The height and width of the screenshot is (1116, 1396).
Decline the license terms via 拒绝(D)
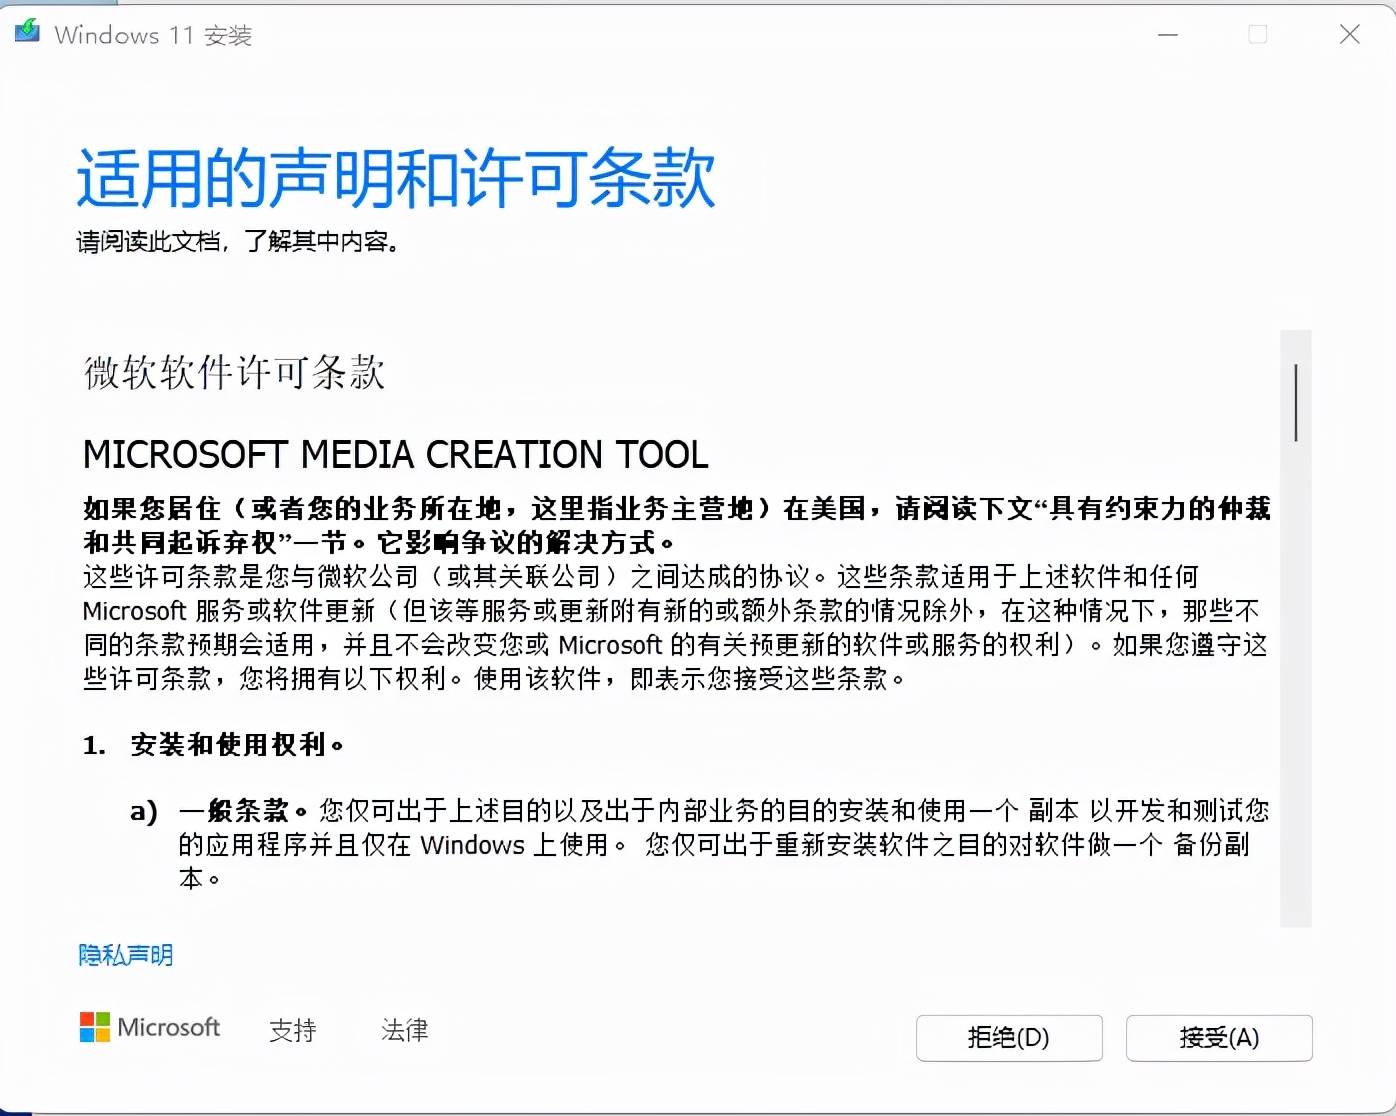[1009, 1038]
